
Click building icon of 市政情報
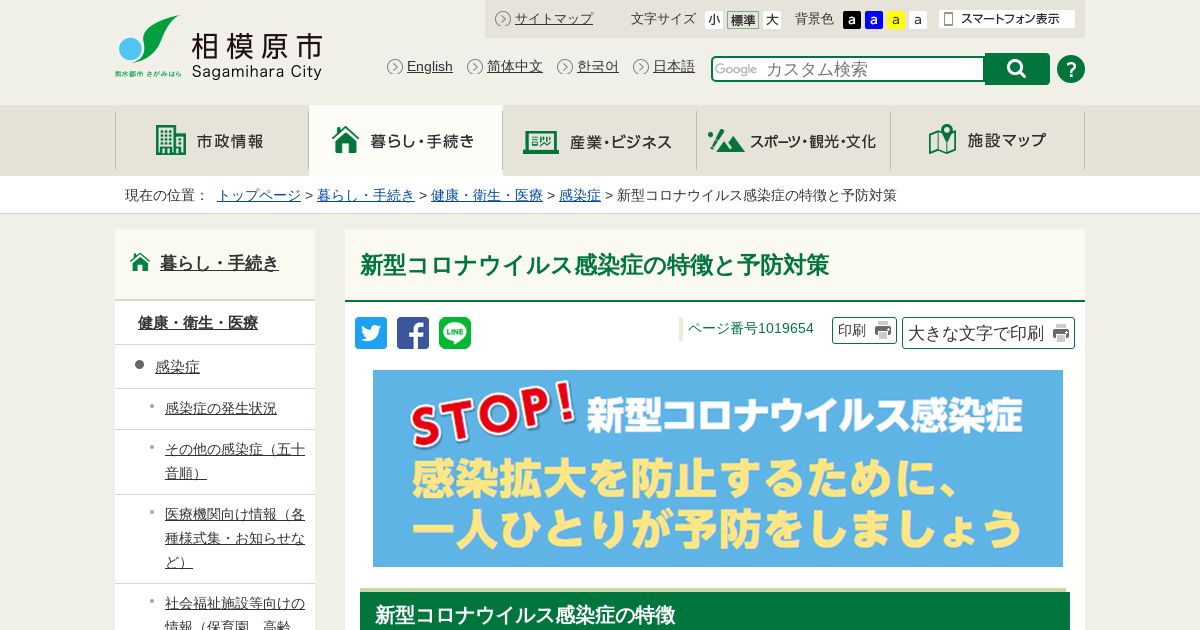click(x=171, y=140)
